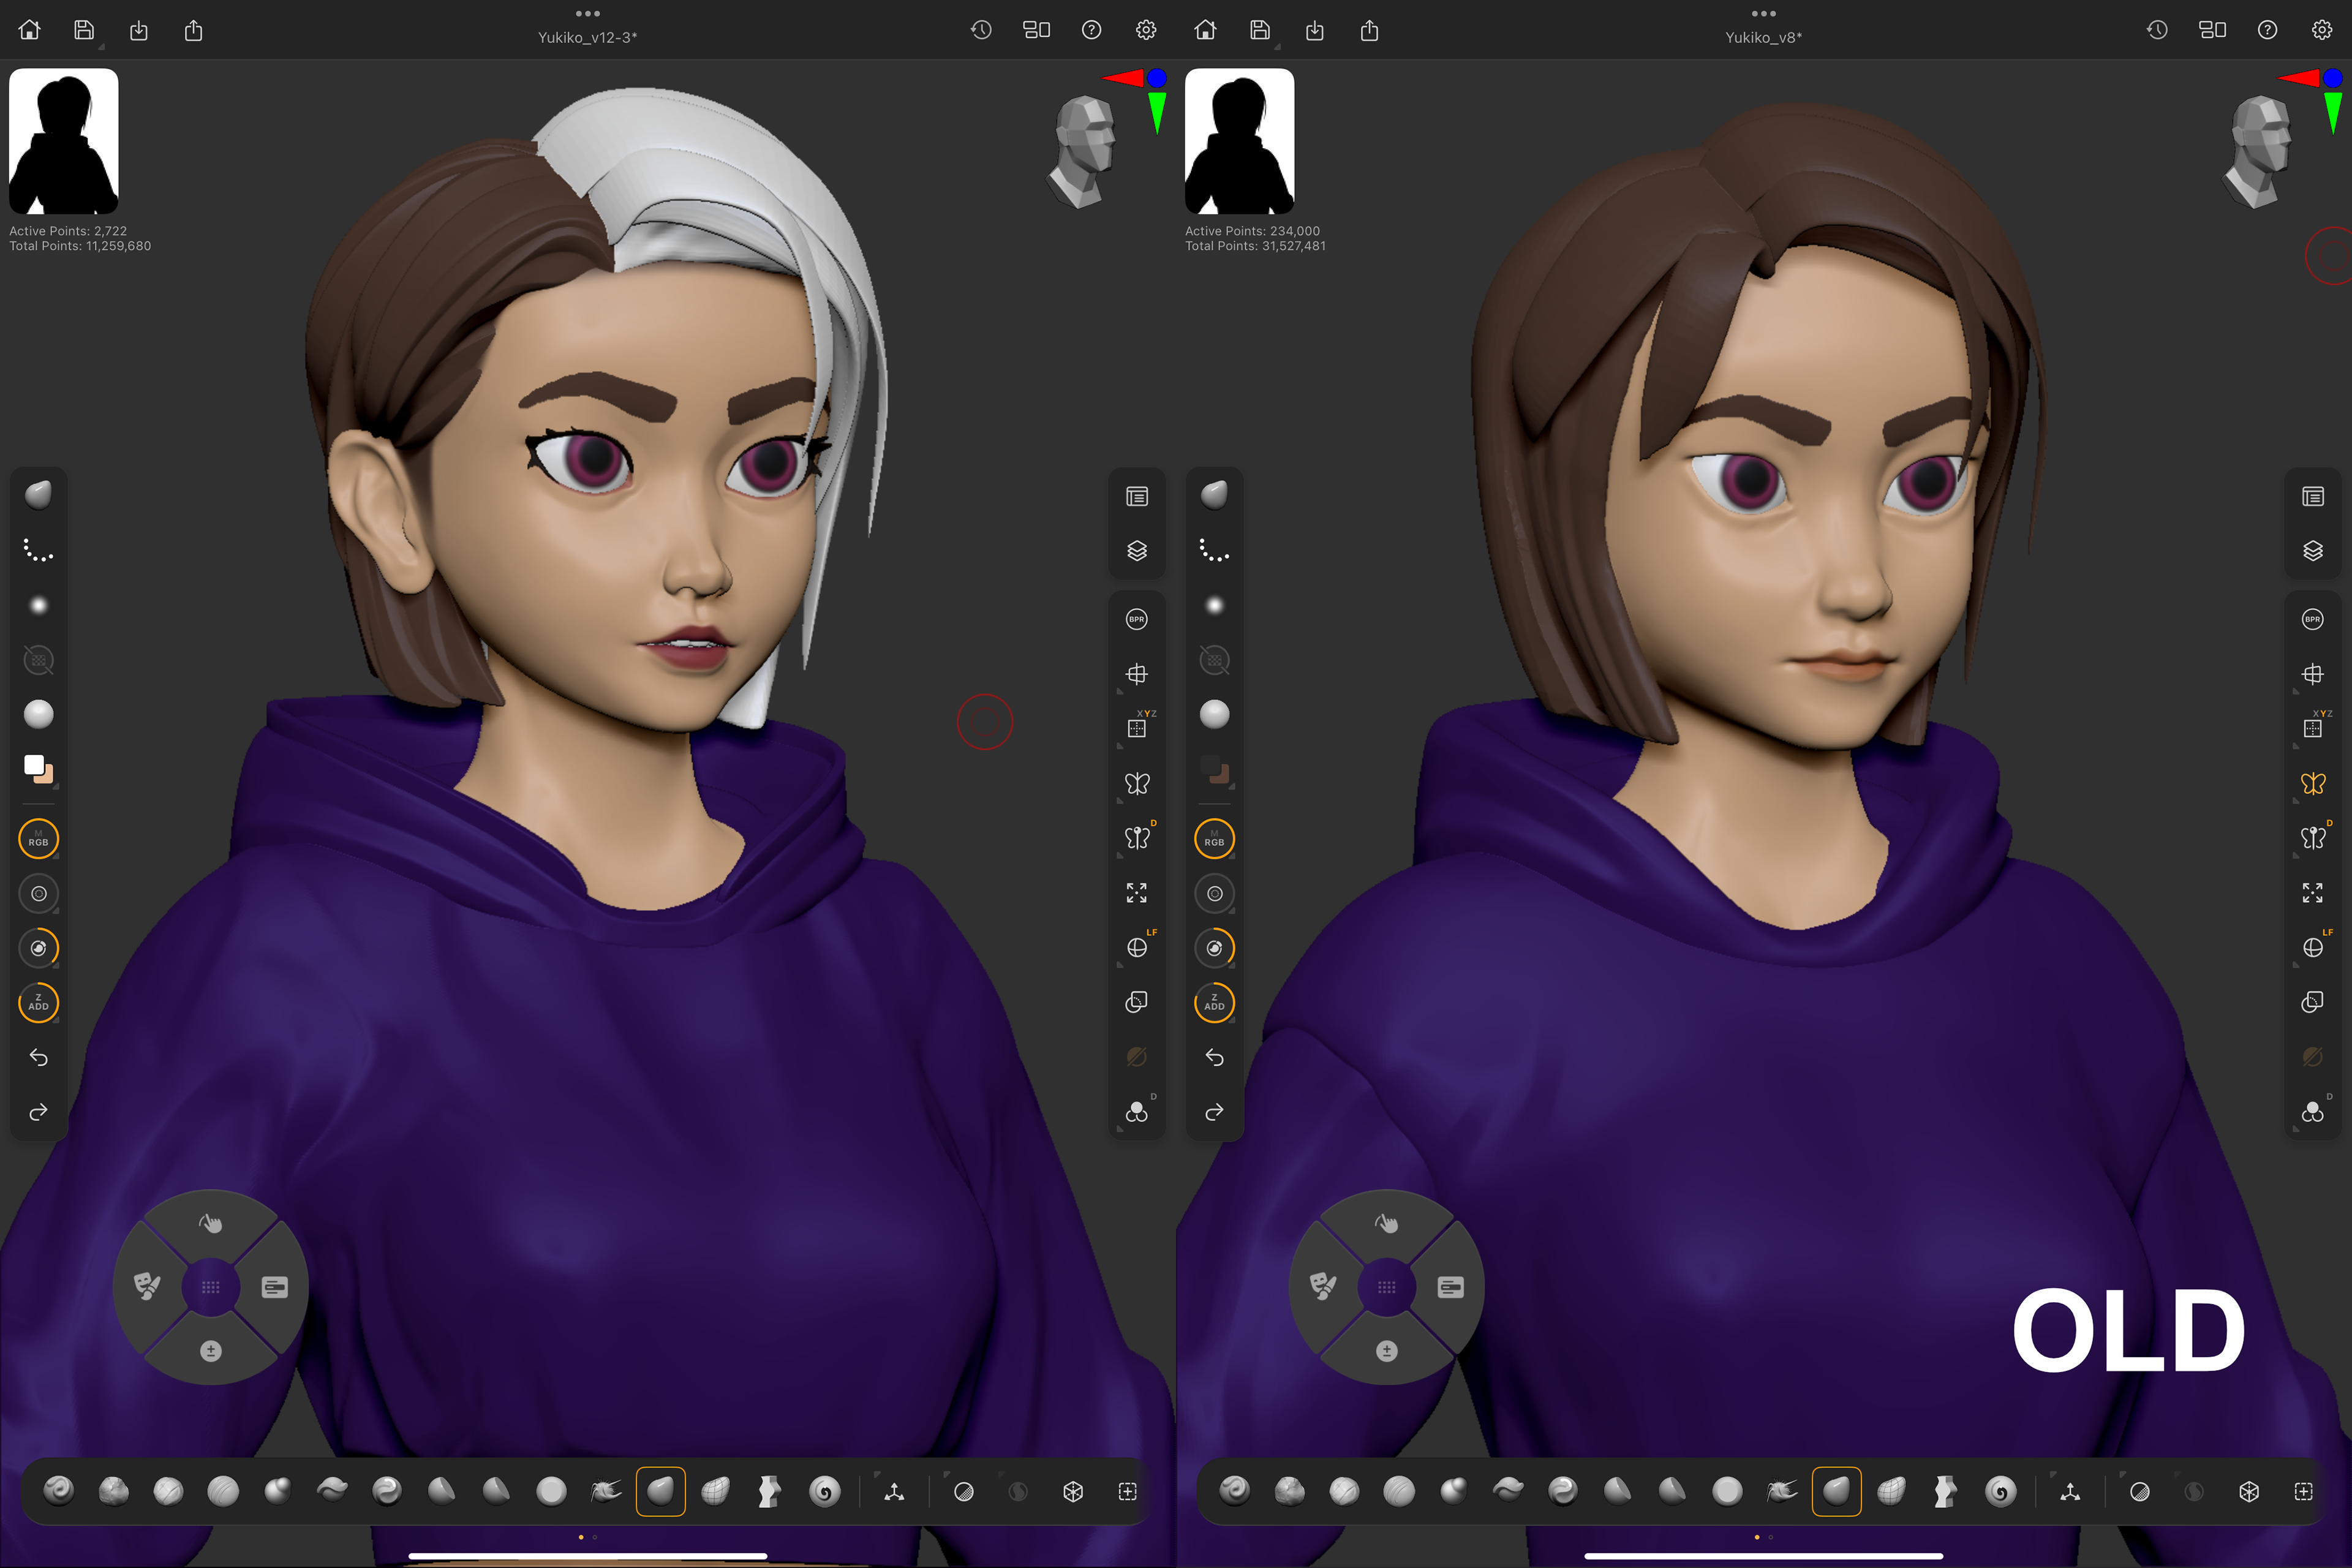Select the Snake Hook brush in Yukiko_v8 window

(1781, 1491)
